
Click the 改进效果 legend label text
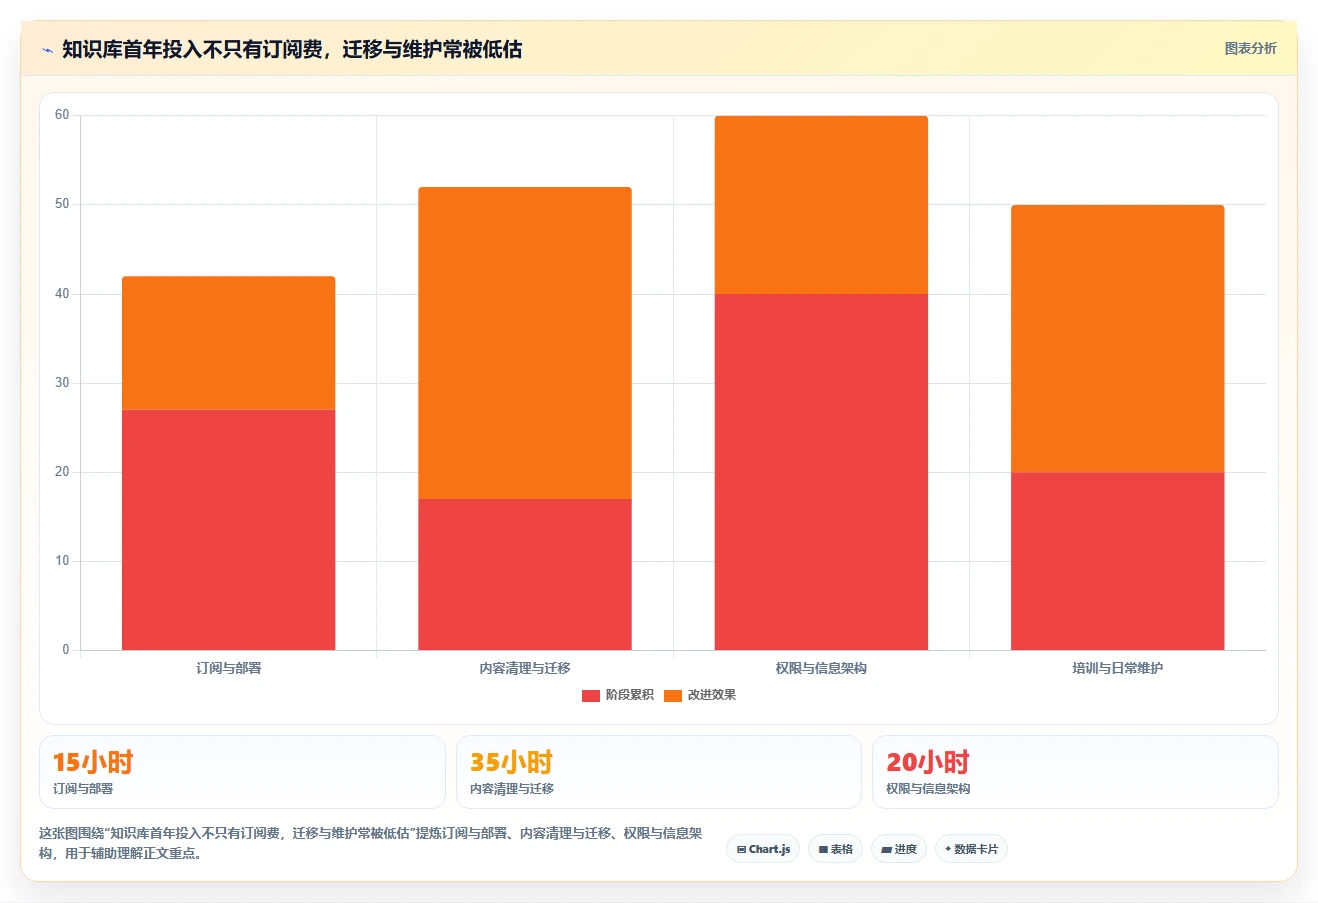pyautogui.click(x=712, y=695)
